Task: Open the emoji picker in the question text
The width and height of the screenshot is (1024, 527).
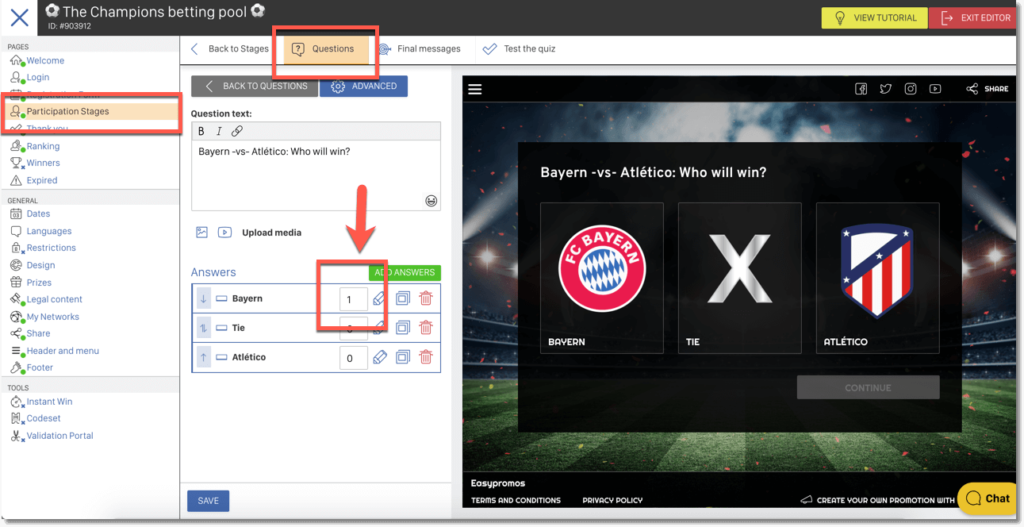Action: [x=431, y=200]
